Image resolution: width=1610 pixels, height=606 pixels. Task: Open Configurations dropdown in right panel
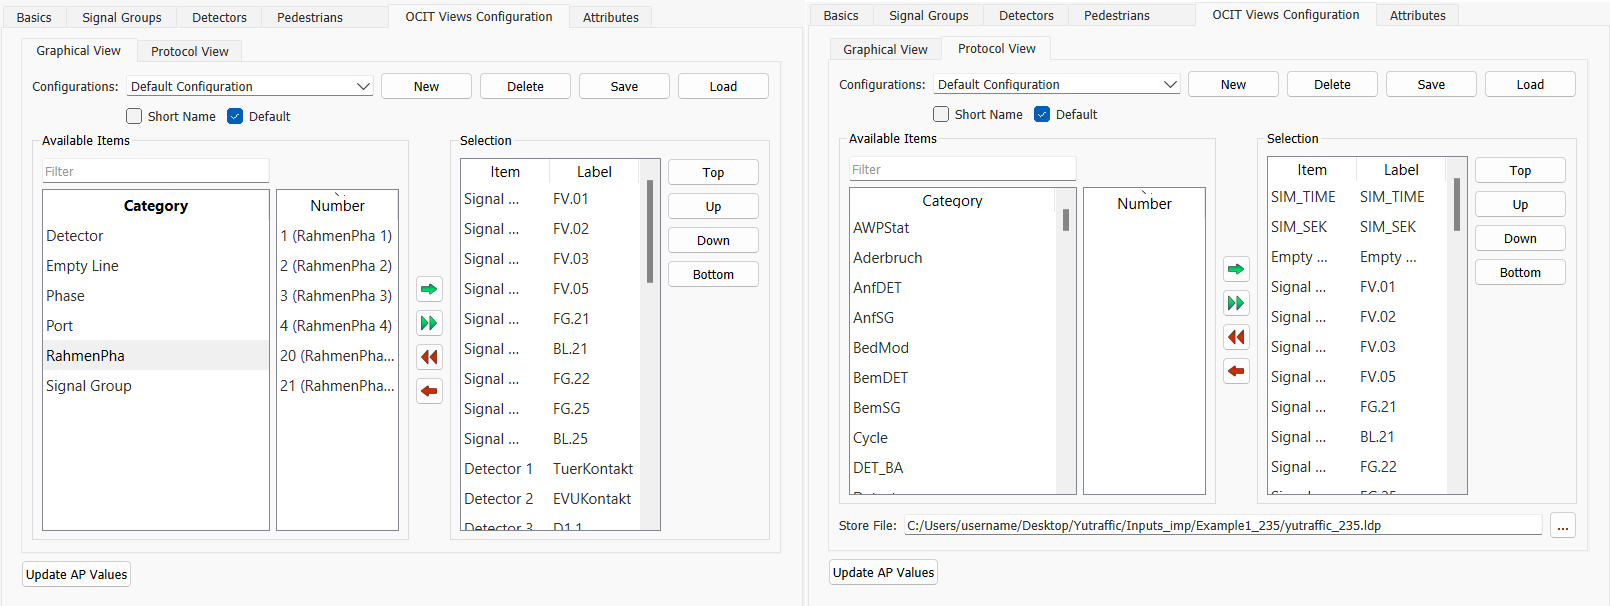point(1057,85)
